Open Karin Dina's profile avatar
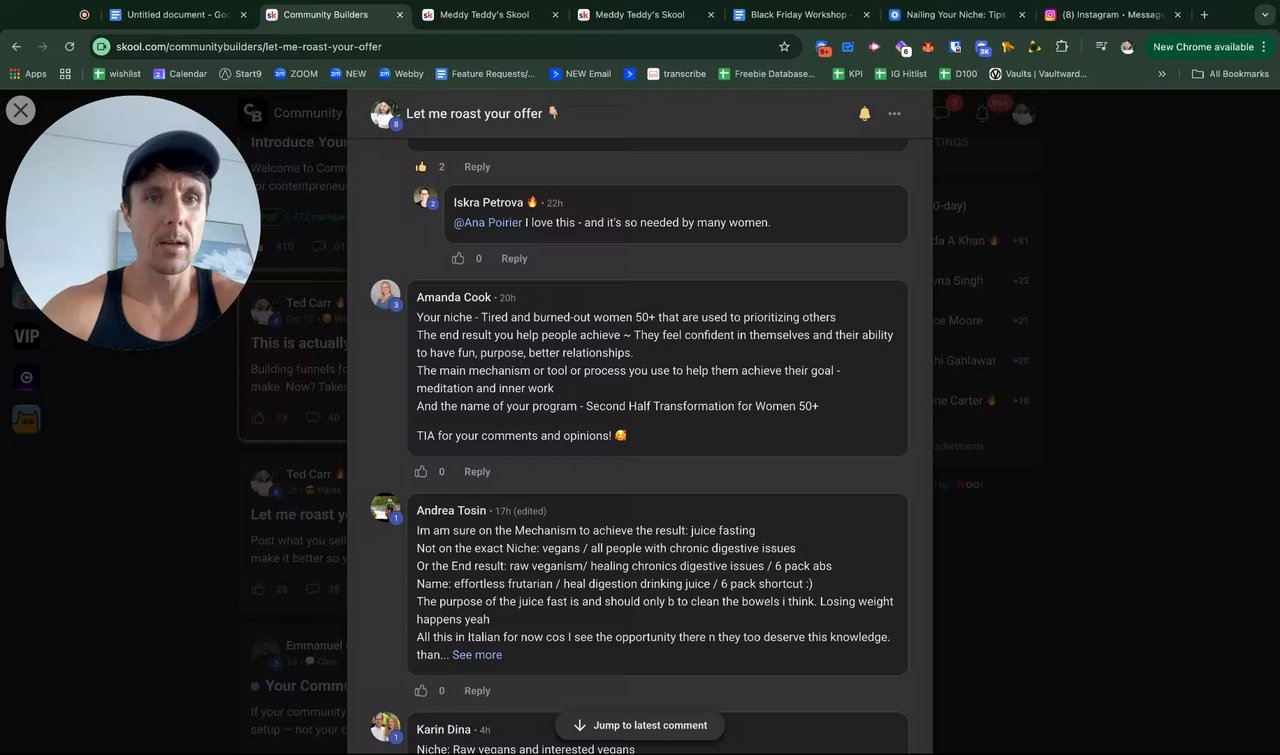Viewport: 1280px width, 755px height. click(x=386, y=726)
